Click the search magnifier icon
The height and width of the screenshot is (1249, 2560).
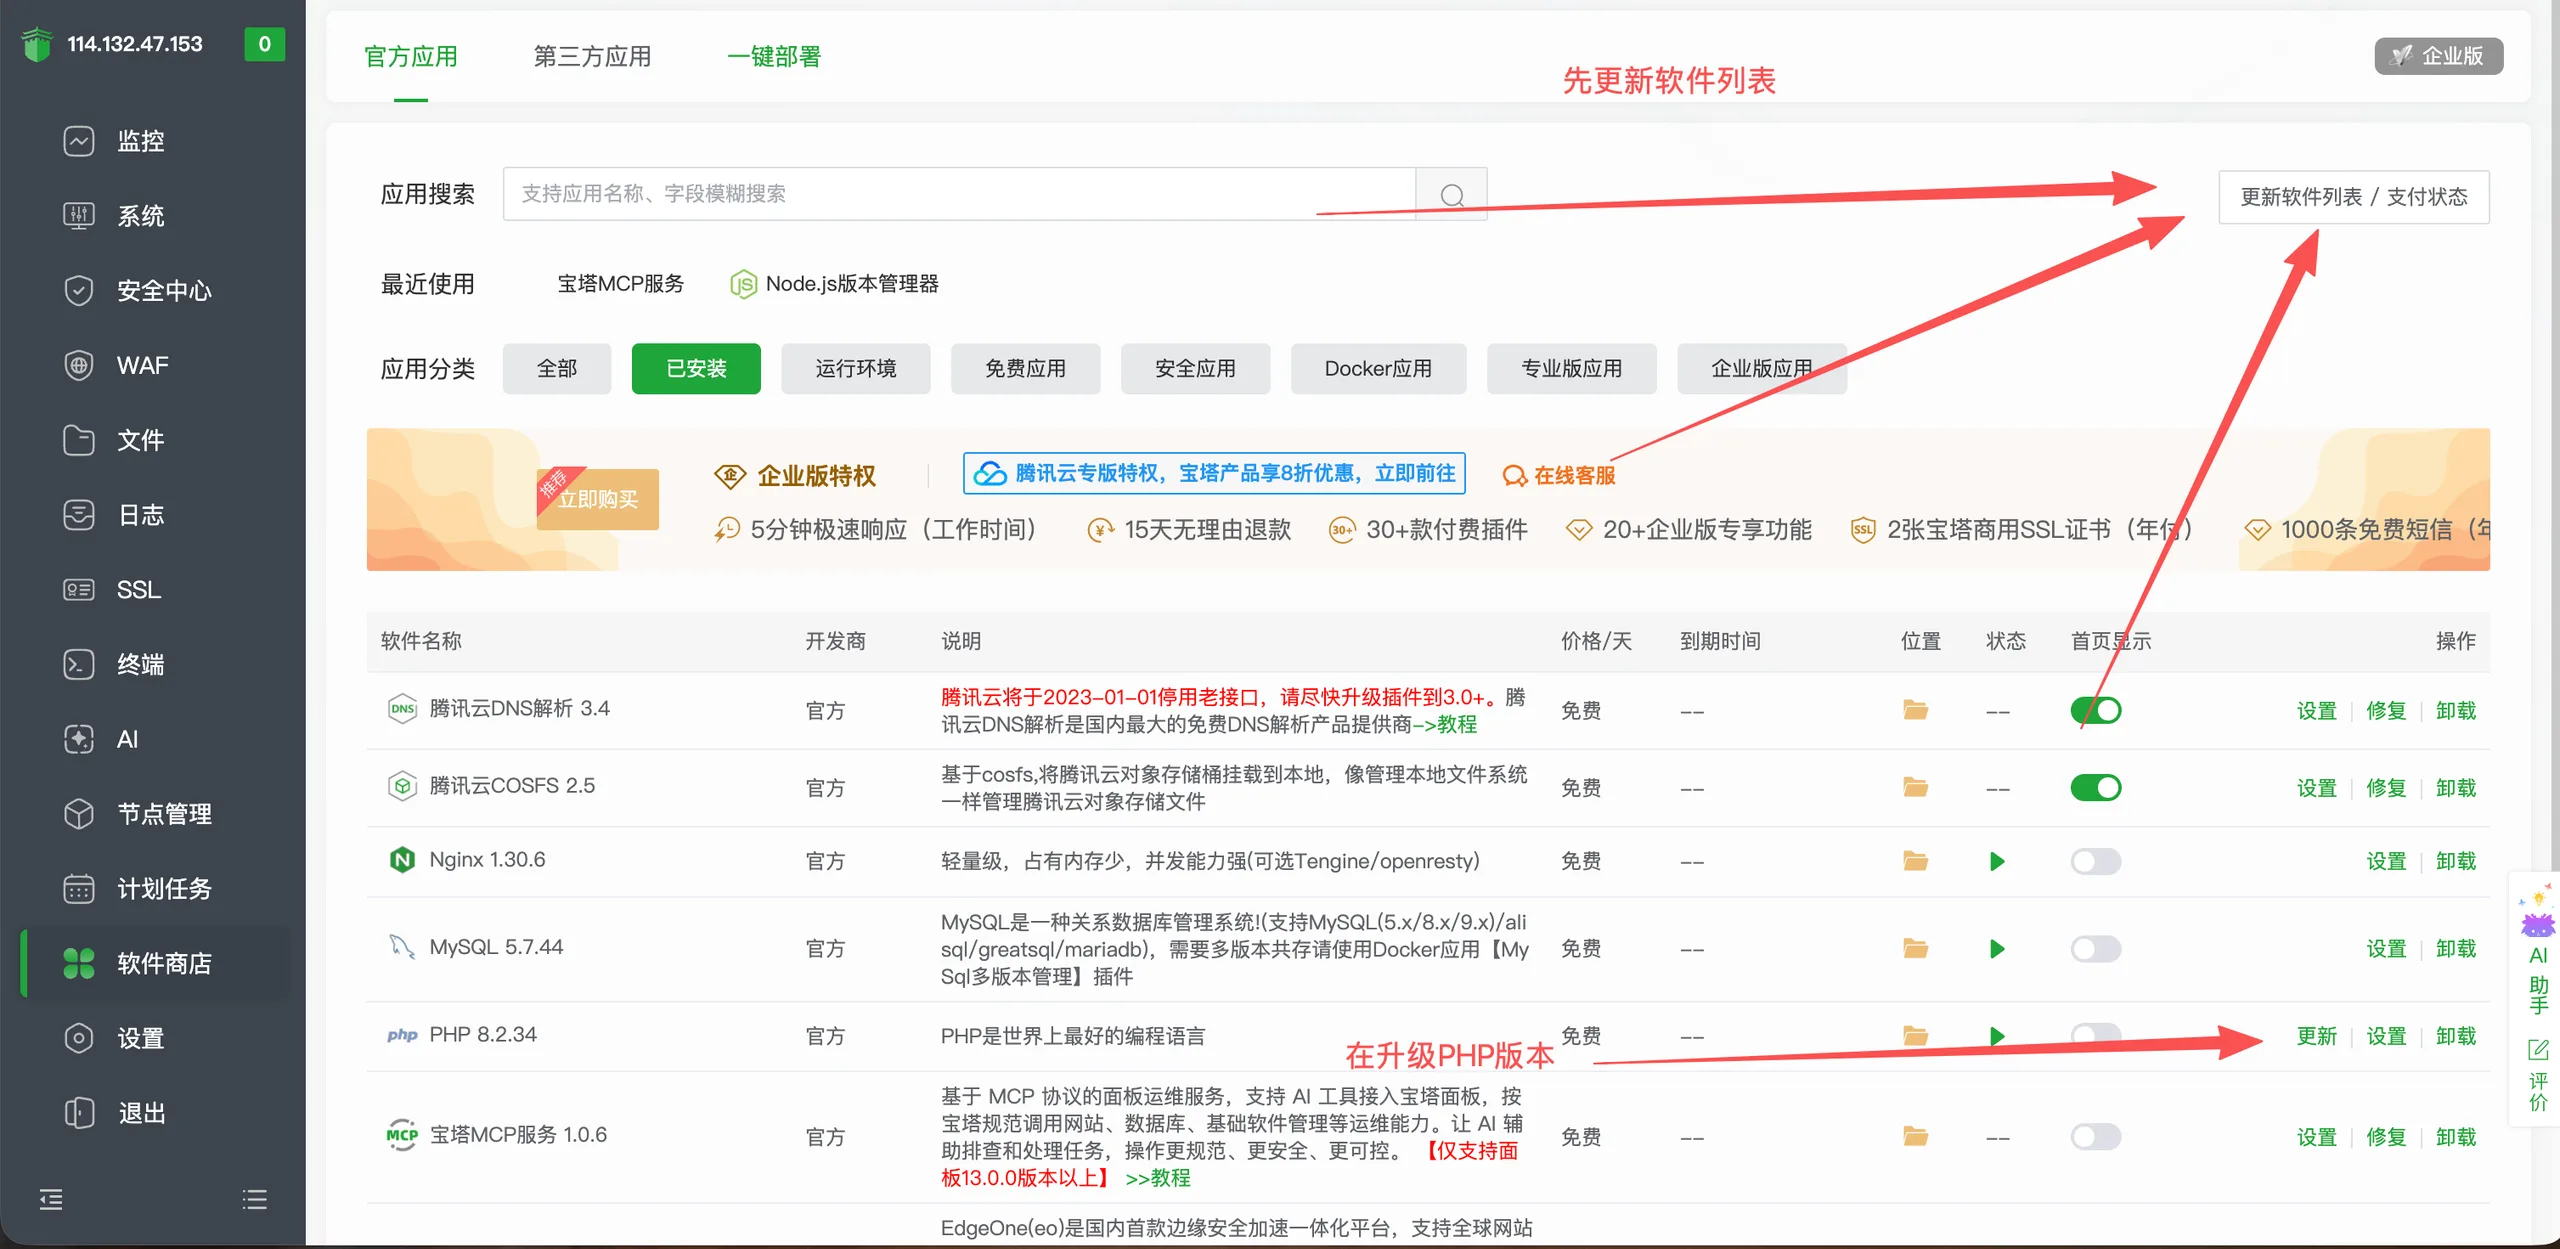[x=1452, y=194]
